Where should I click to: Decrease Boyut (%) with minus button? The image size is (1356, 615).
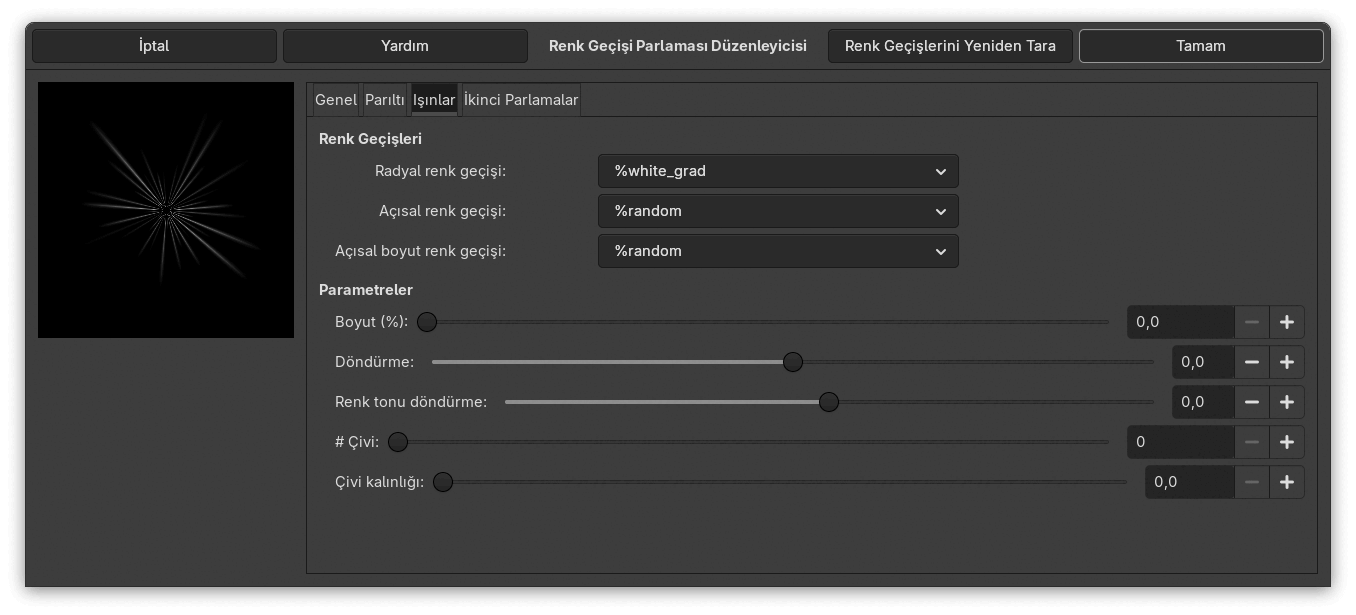click(x=1252, y=322)
